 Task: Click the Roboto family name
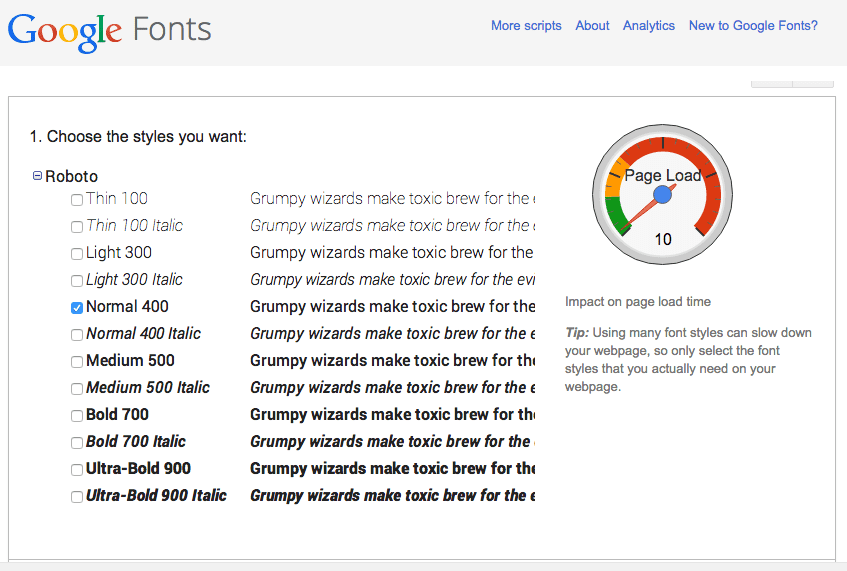[71, 177]
